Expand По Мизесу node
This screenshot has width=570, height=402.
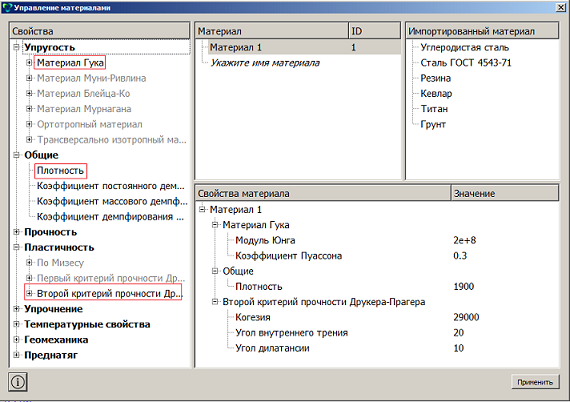(29, 262)
